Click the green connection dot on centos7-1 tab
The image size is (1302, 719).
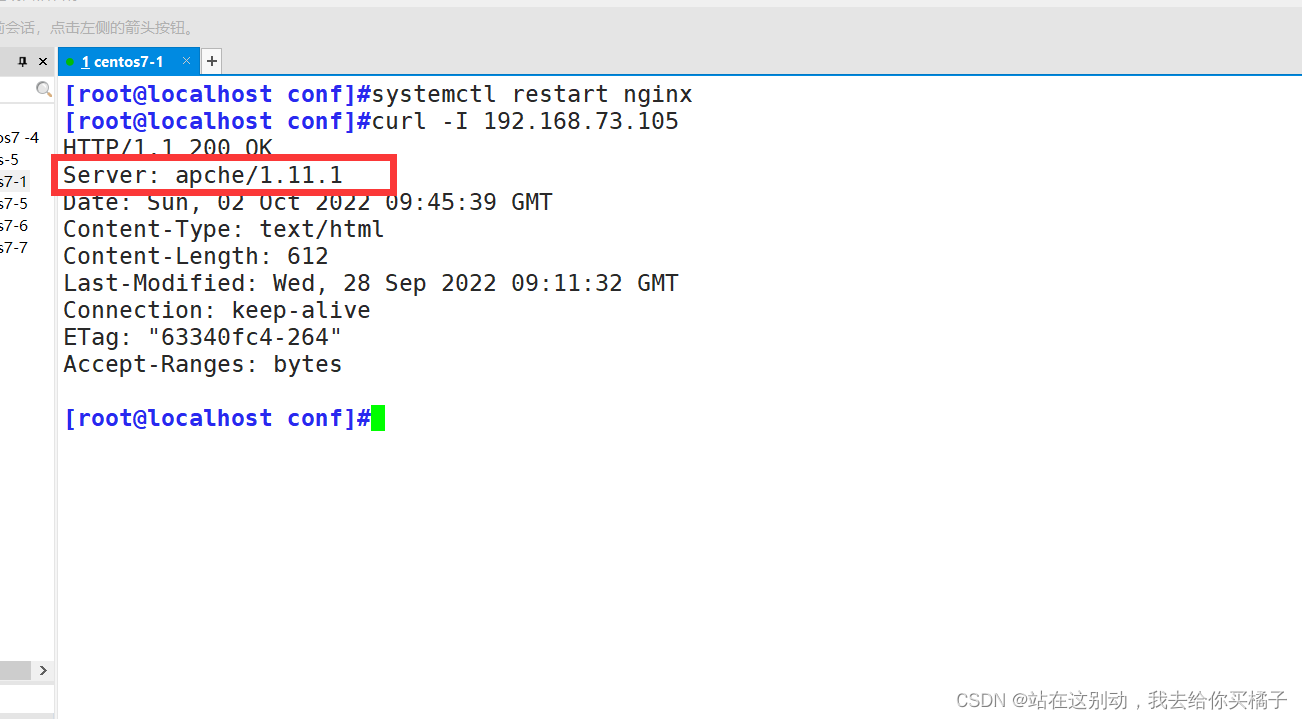coord(70,62)
